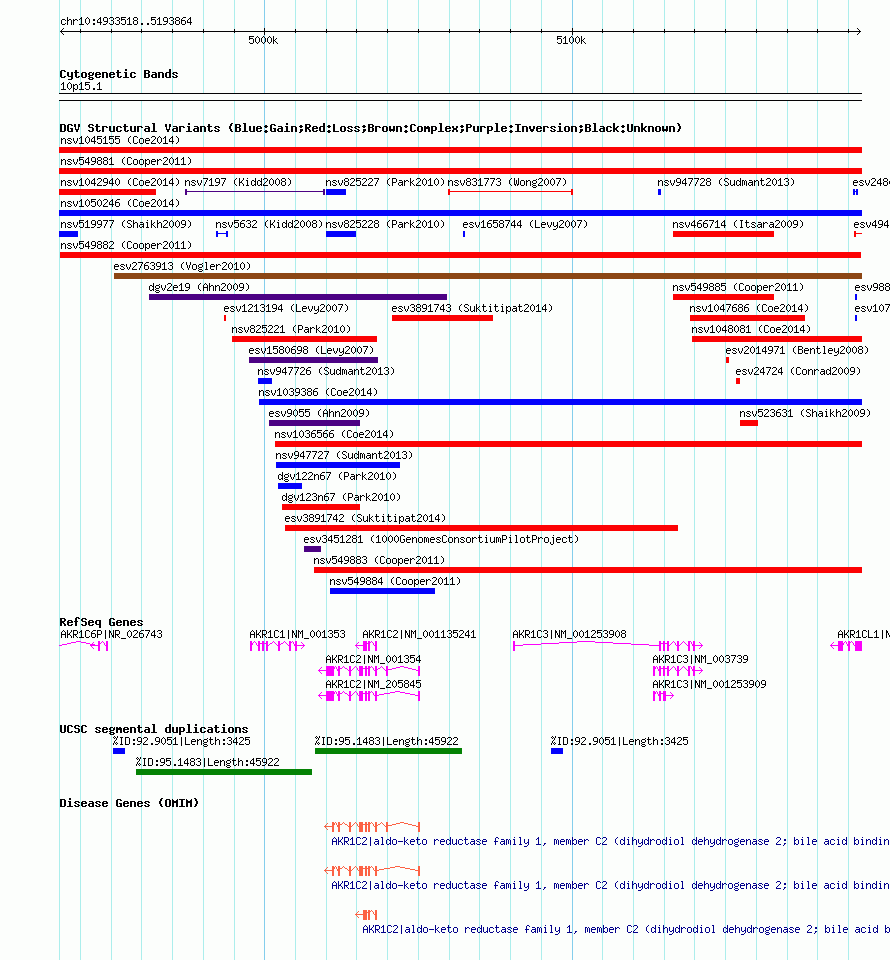Select the AKR1C1|NM_001353 gene glyph
Image resolution: width=890 pixels, height=960 pixels.
coord(277,646)
